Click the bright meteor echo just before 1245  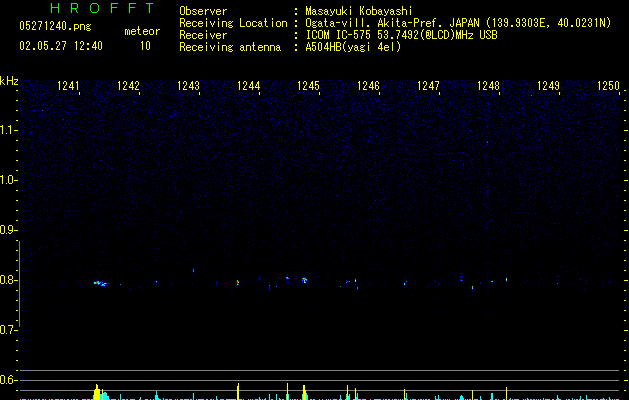click(x=304, y=280)
